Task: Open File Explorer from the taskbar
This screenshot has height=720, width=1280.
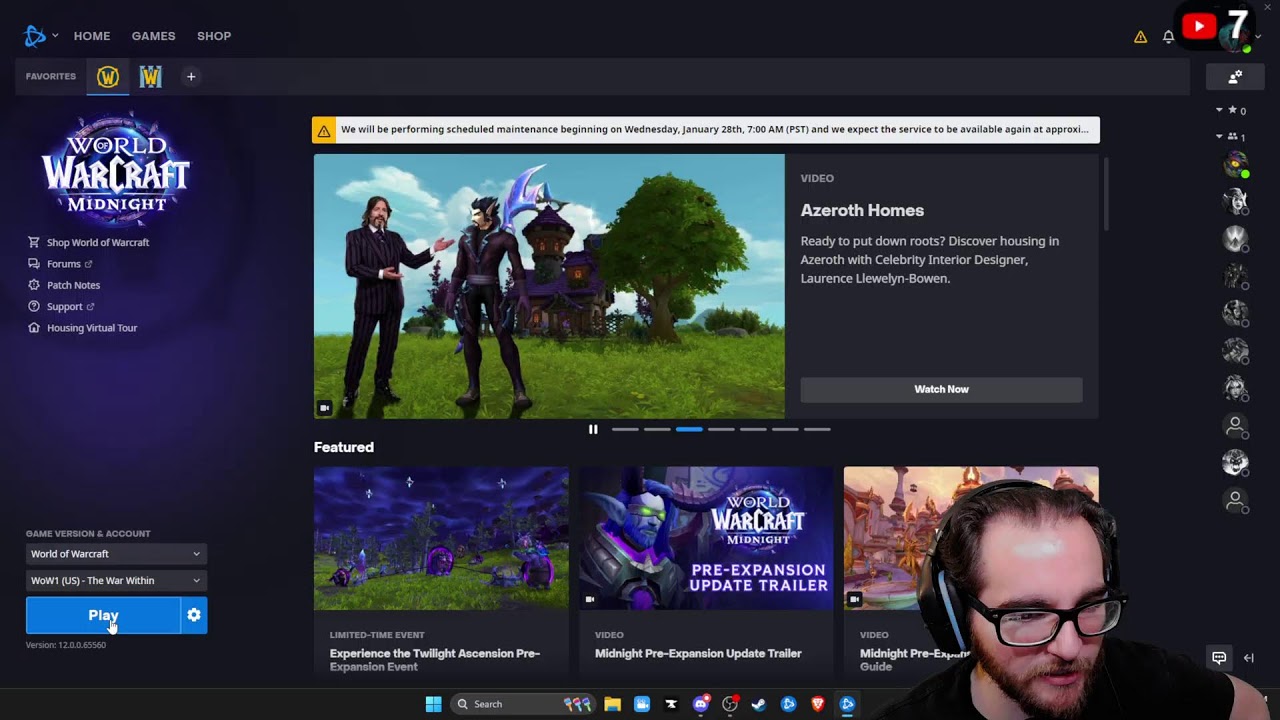Action: [x=612, y=704]
